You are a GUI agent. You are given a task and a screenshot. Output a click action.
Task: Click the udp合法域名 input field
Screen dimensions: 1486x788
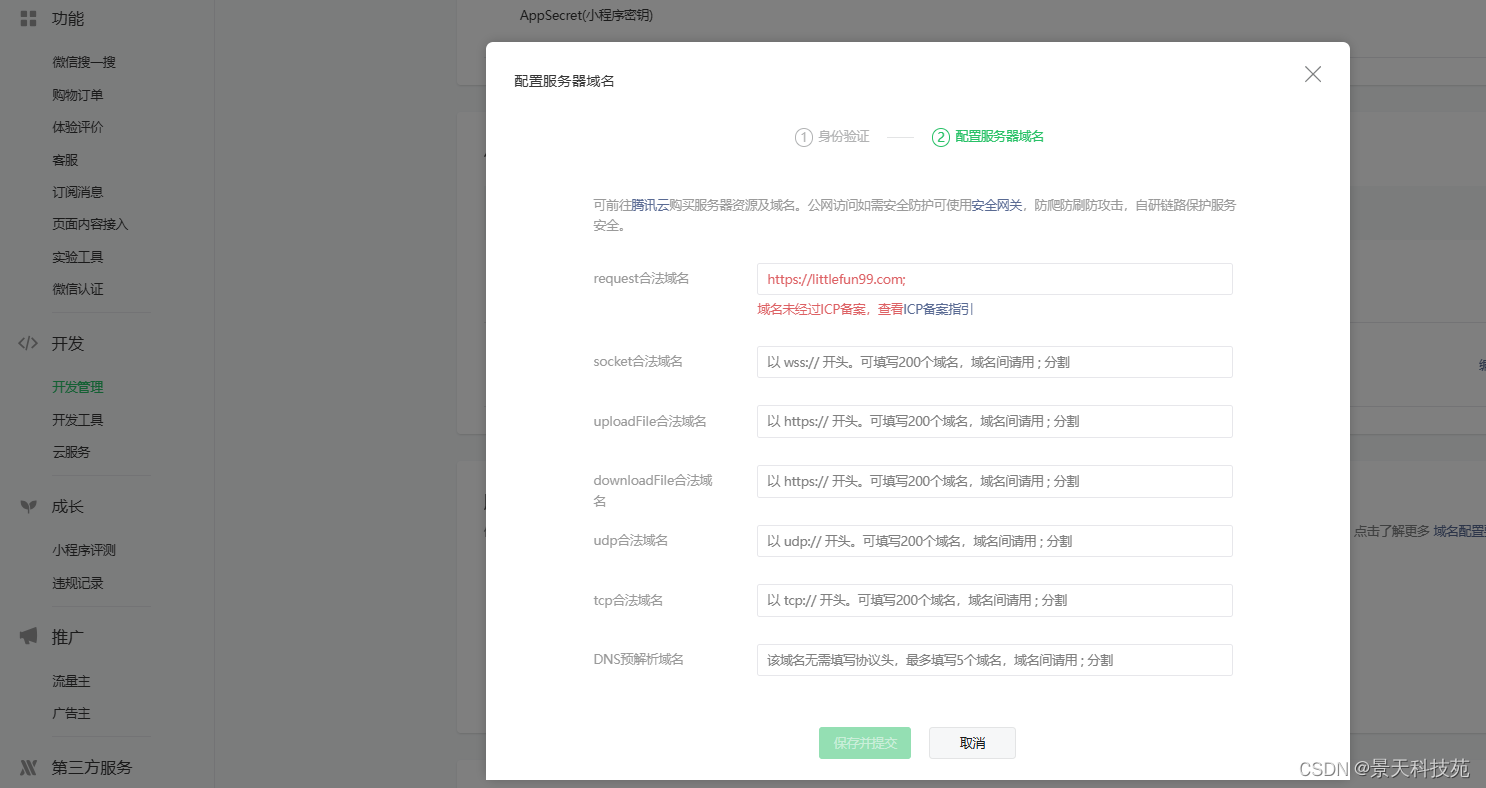994,541
